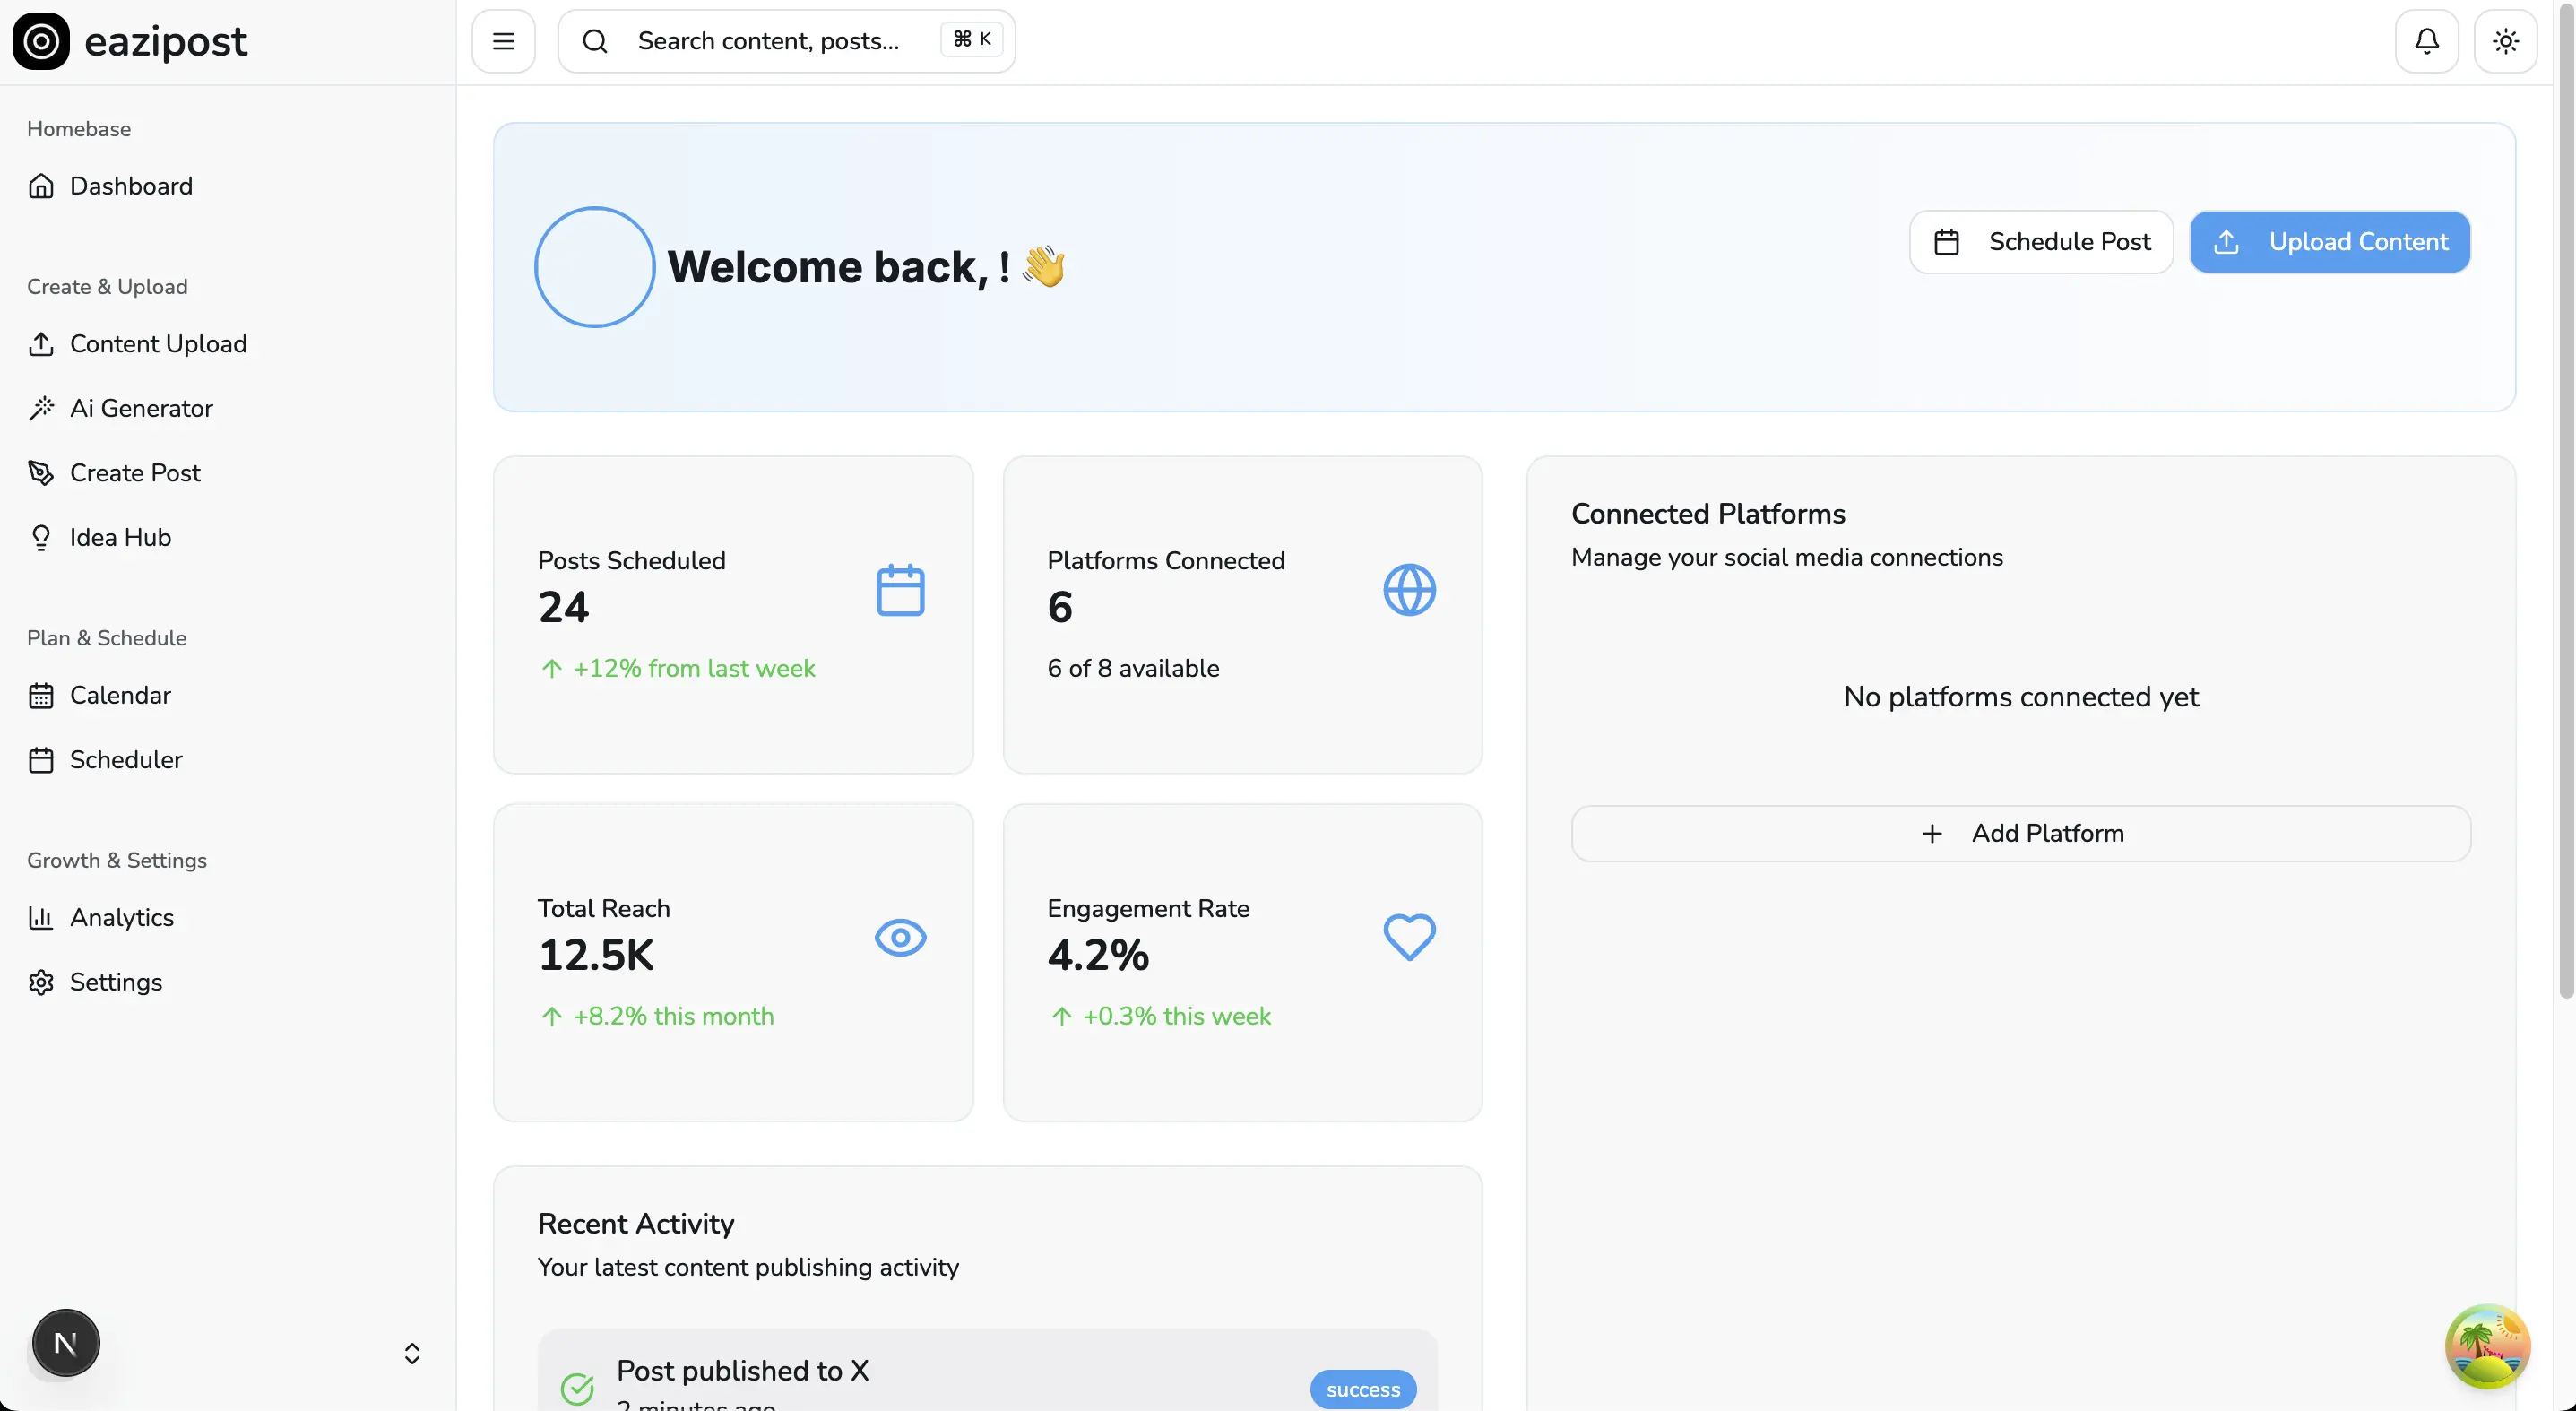This screenshot has width=2576, height=1411.
Task: Click the Schedule Post button
Action: 2041,242
